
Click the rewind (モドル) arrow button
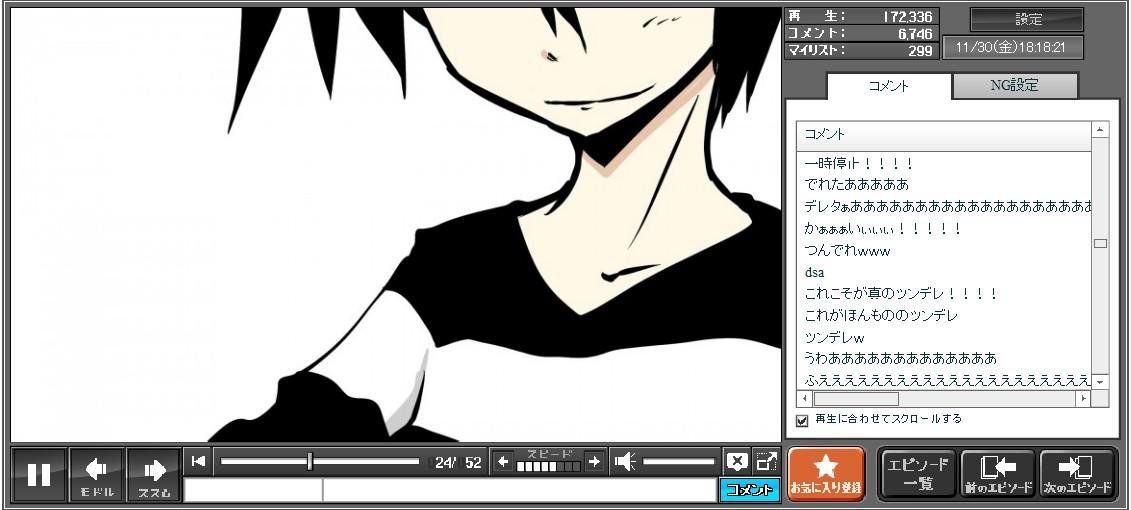(x=97, y=474)
